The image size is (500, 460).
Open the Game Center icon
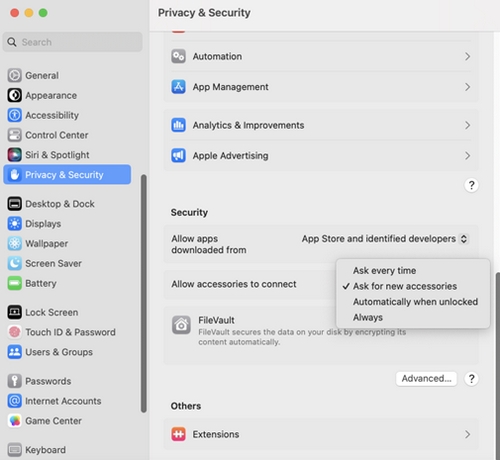click(x=14, y=421)
